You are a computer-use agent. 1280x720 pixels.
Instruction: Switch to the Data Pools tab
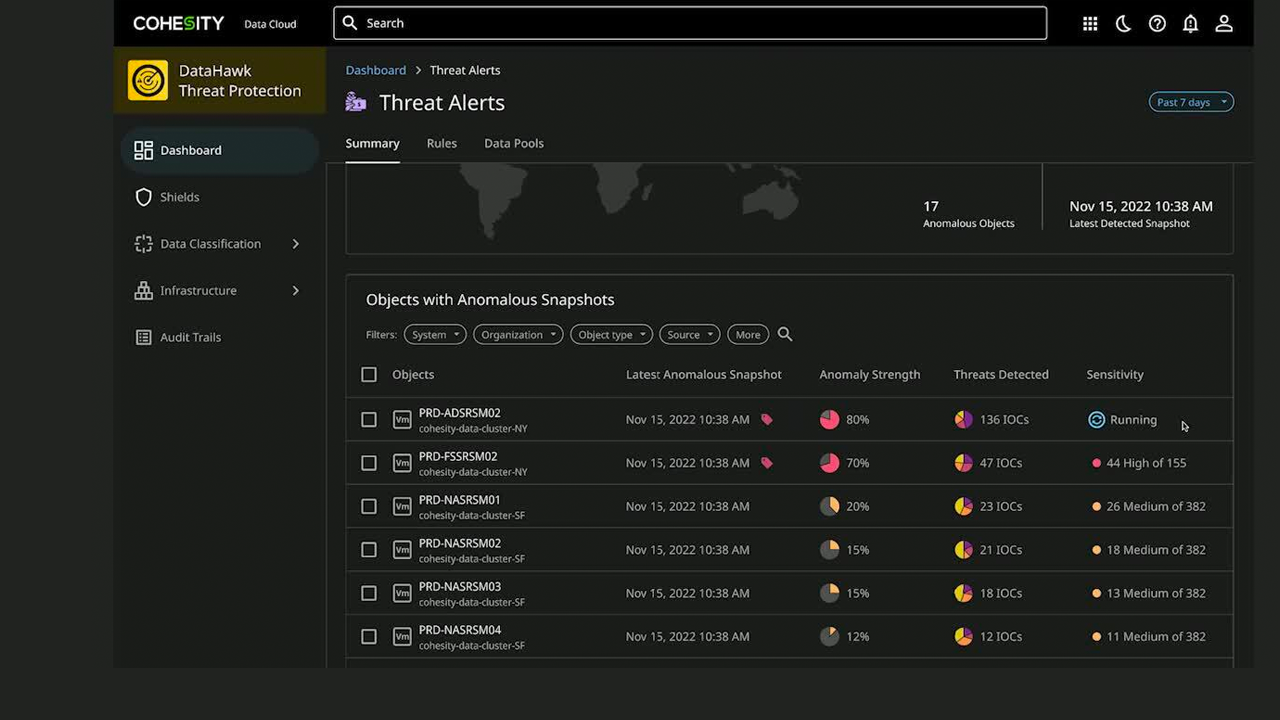click(514, 143)
